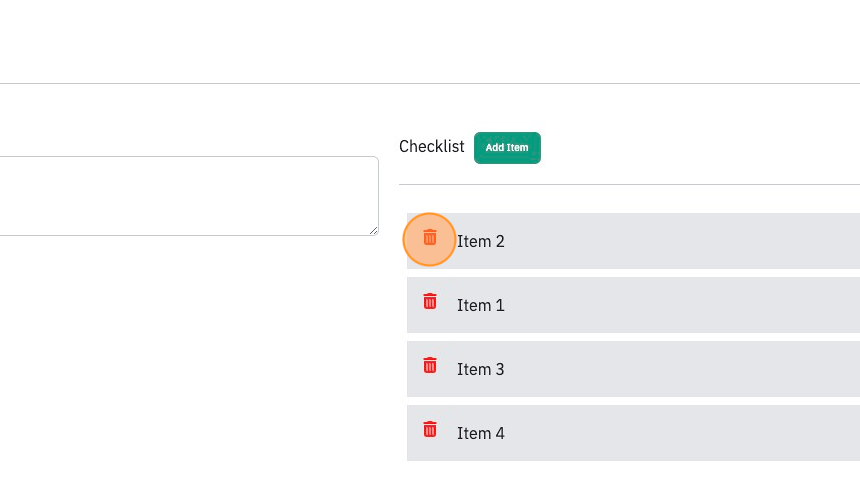Click the divider line below Checklist heading

tap(630, 185)
